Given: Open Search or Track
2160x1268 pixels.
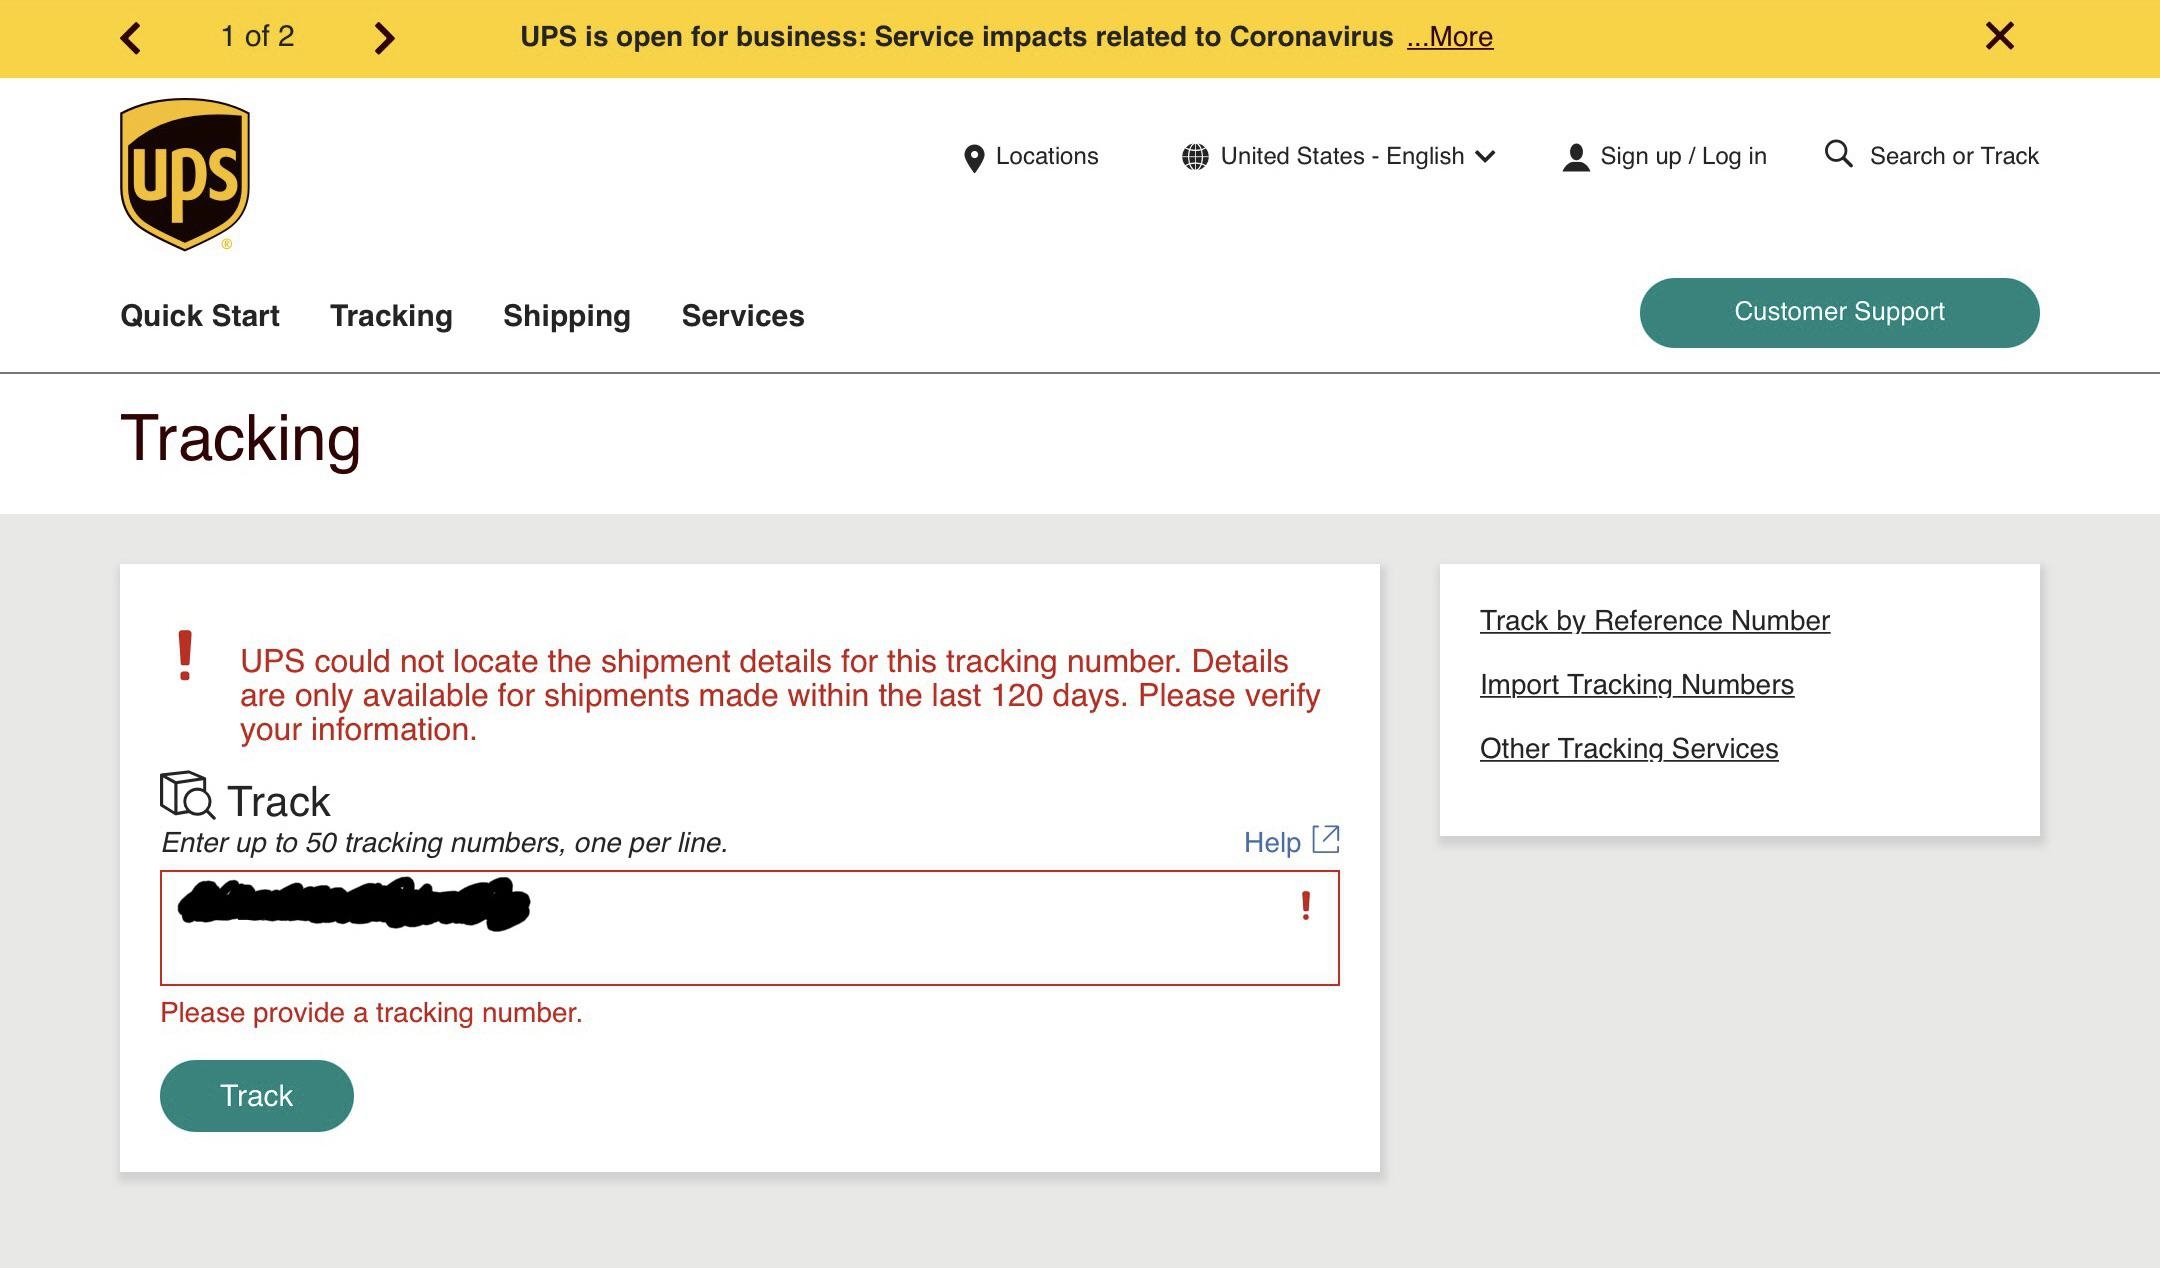Looking at the screenshot, I should point(1953,156).
